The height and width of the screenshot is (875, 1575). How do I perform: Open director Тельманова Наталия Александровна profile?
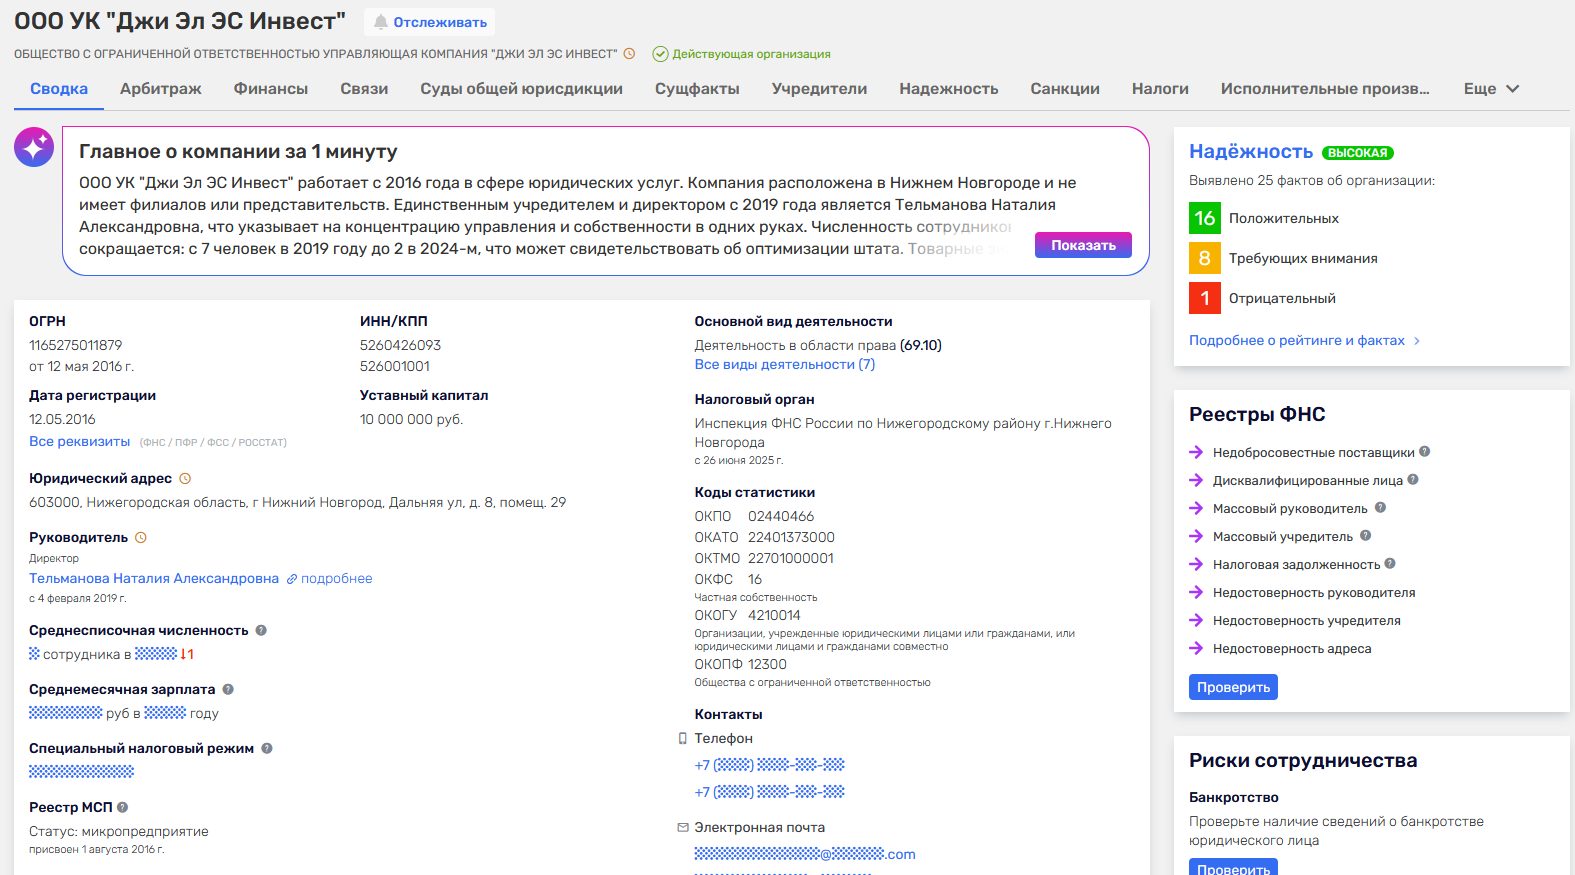[154, 579]
